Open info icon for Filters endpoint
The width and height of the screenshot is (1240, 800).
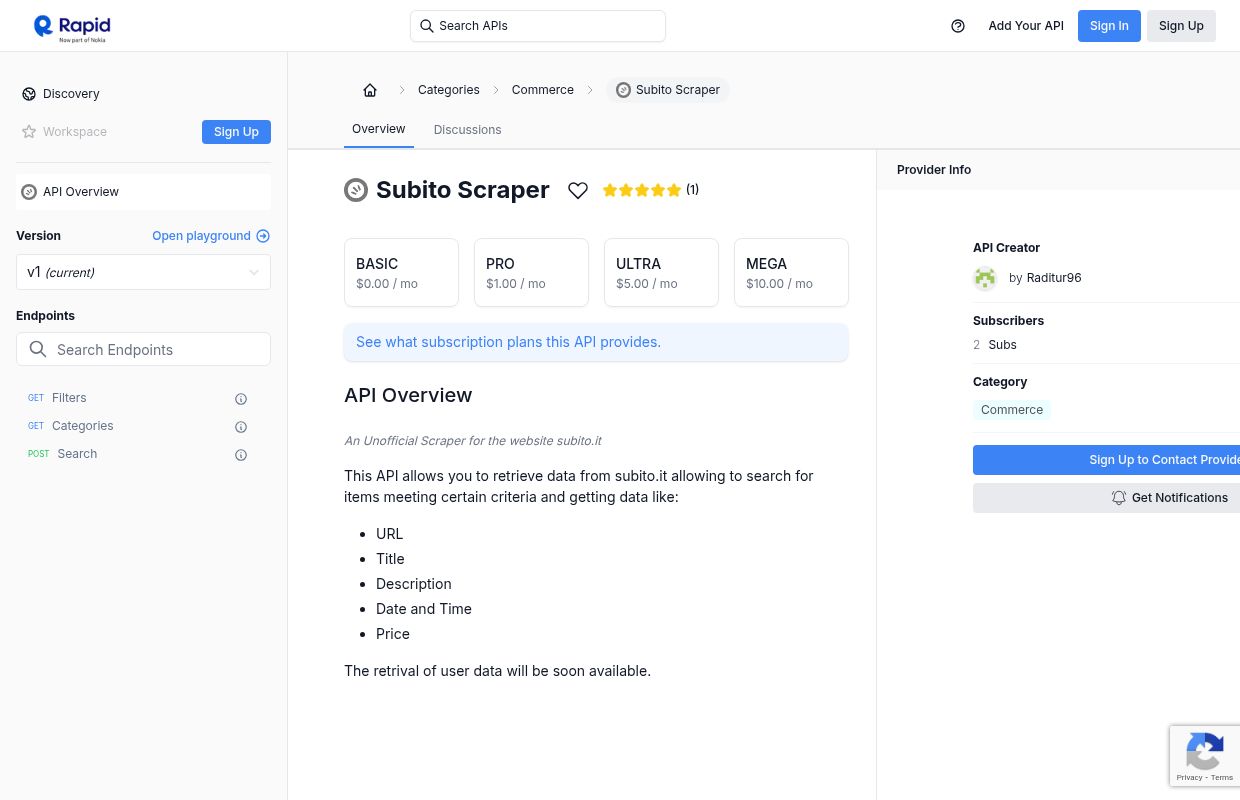[x=241, y=399]
